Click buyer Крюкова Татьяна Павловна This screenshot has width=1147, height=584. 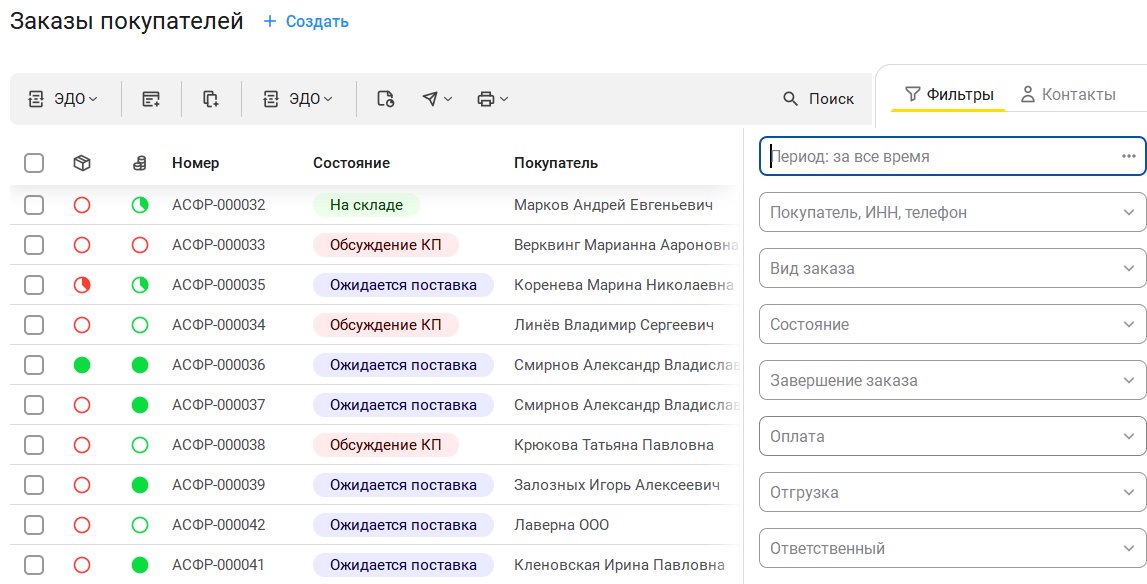click(x=614, y=445)
